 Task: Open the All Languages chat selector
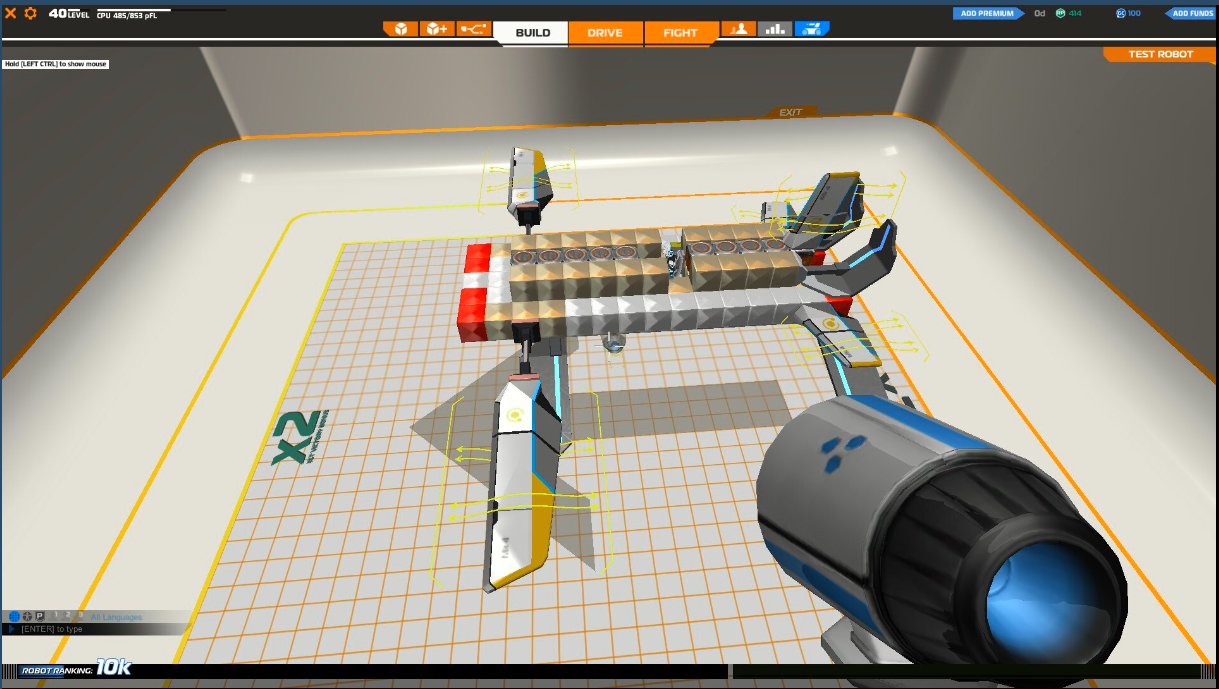click(116, 617)
